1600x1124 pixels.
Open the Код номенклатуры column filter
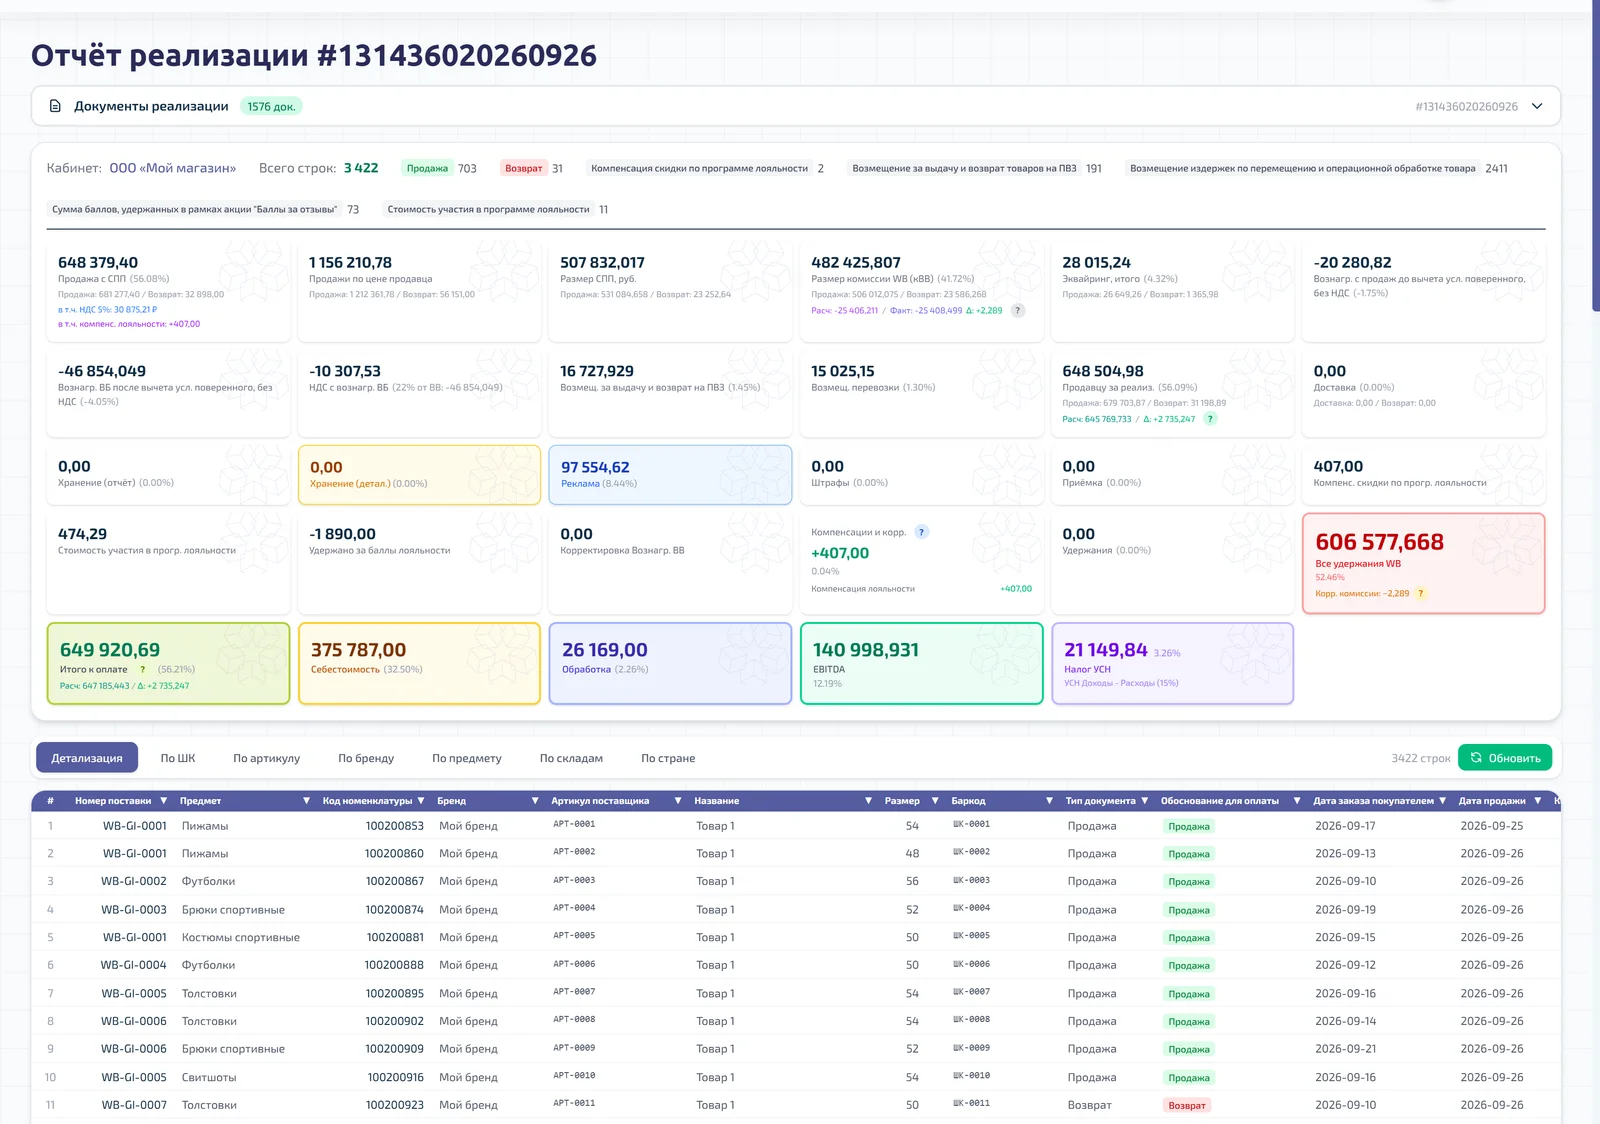[x=421, y=801]
